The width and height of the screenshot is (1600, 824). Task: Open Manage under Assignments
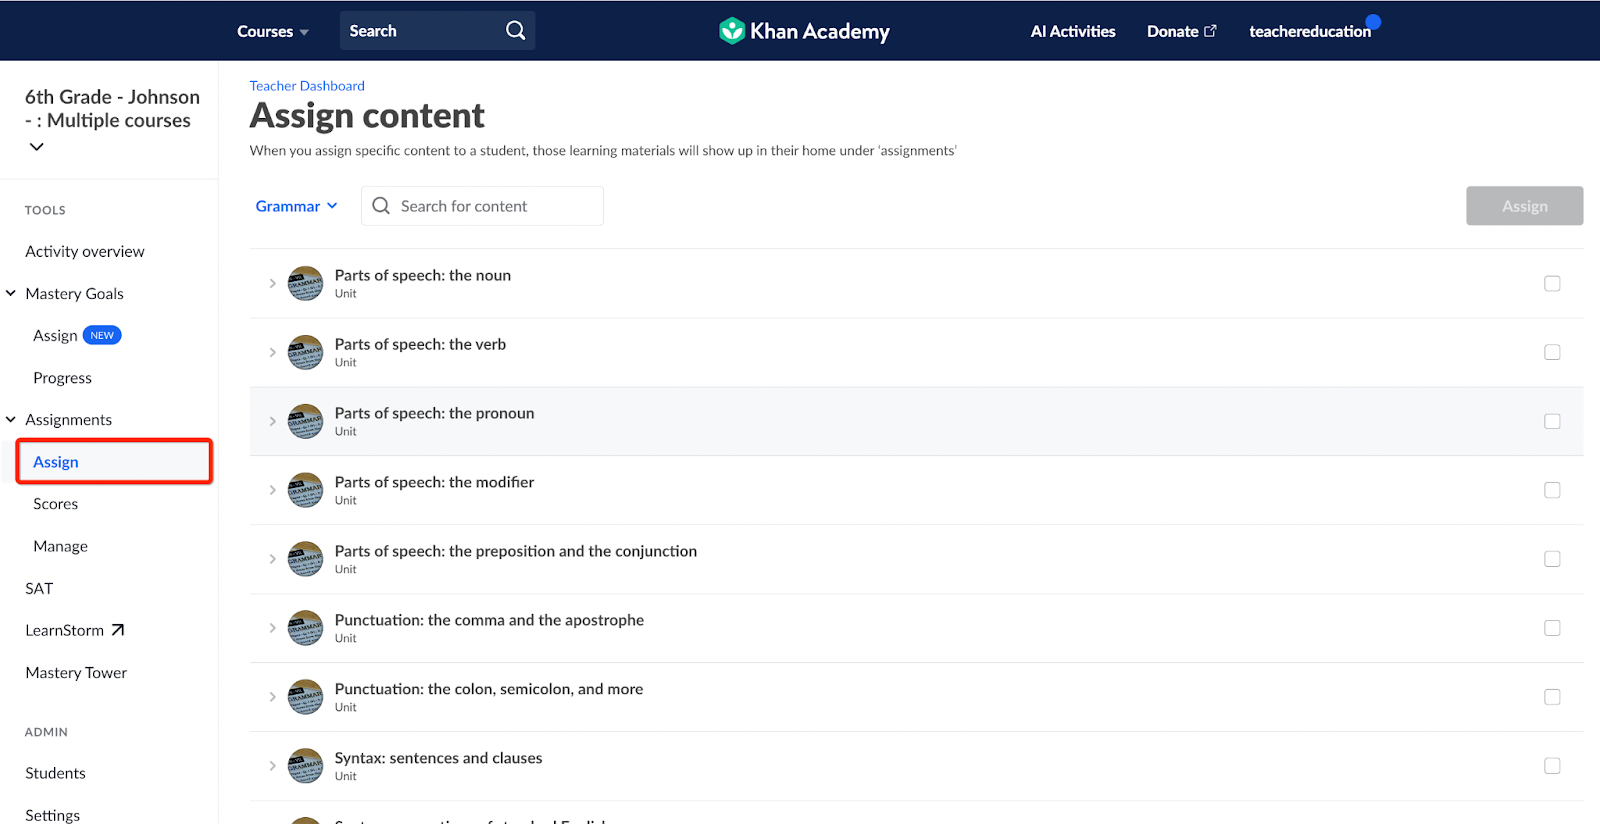(60, 546)
